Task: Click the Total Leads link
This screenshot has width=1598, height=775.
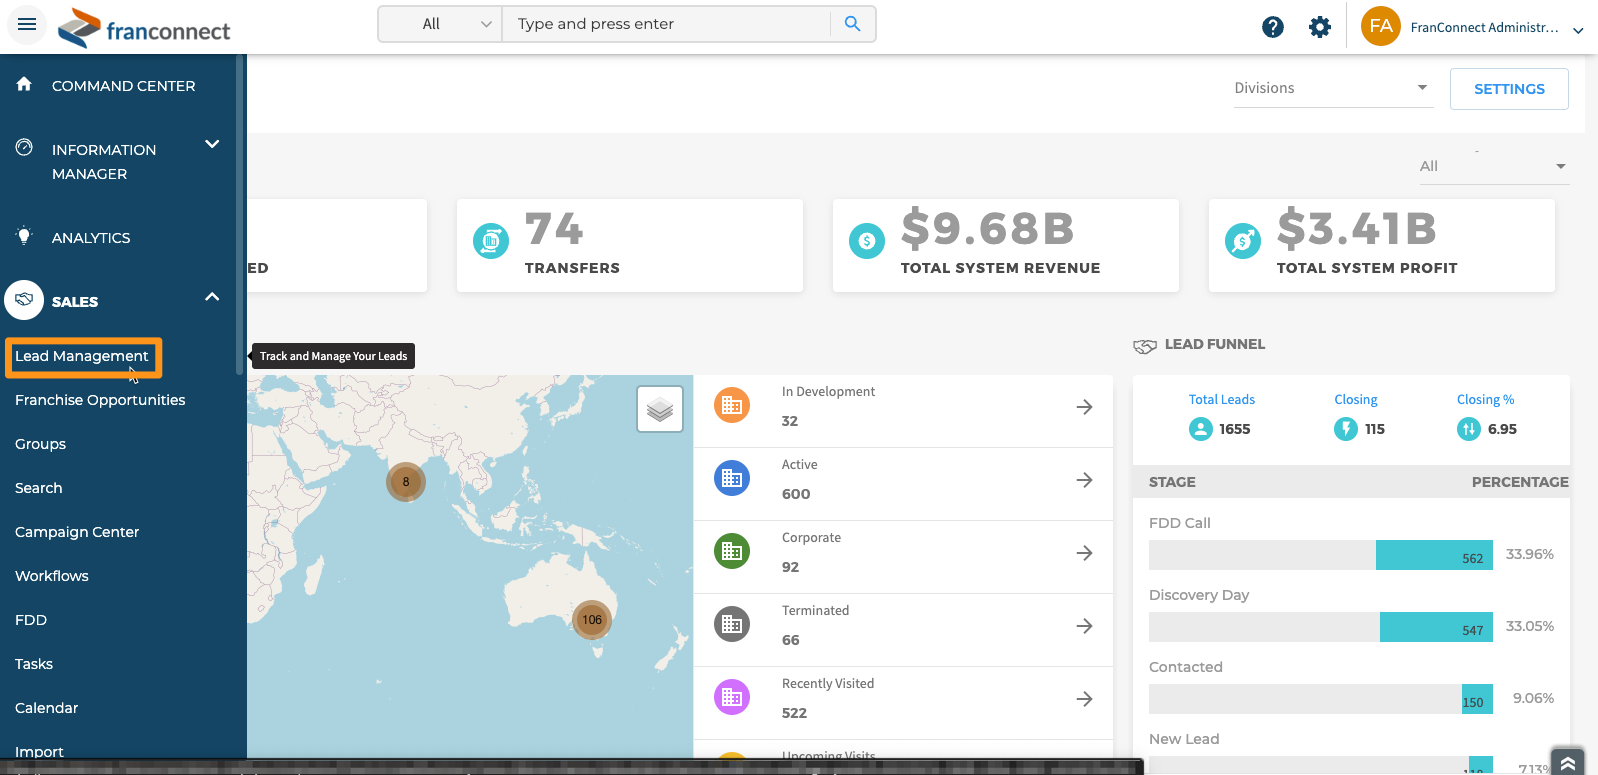Action: click(x=1221, y=400)
